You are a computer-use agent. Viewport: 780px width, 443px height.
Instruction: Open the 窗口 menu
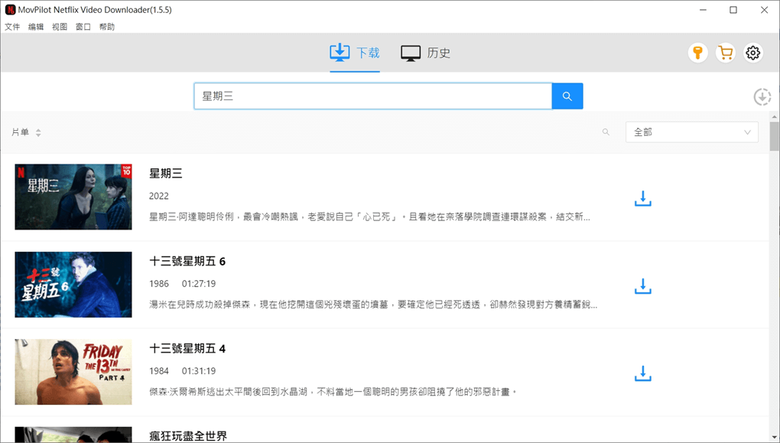click(x=83, y=27)
